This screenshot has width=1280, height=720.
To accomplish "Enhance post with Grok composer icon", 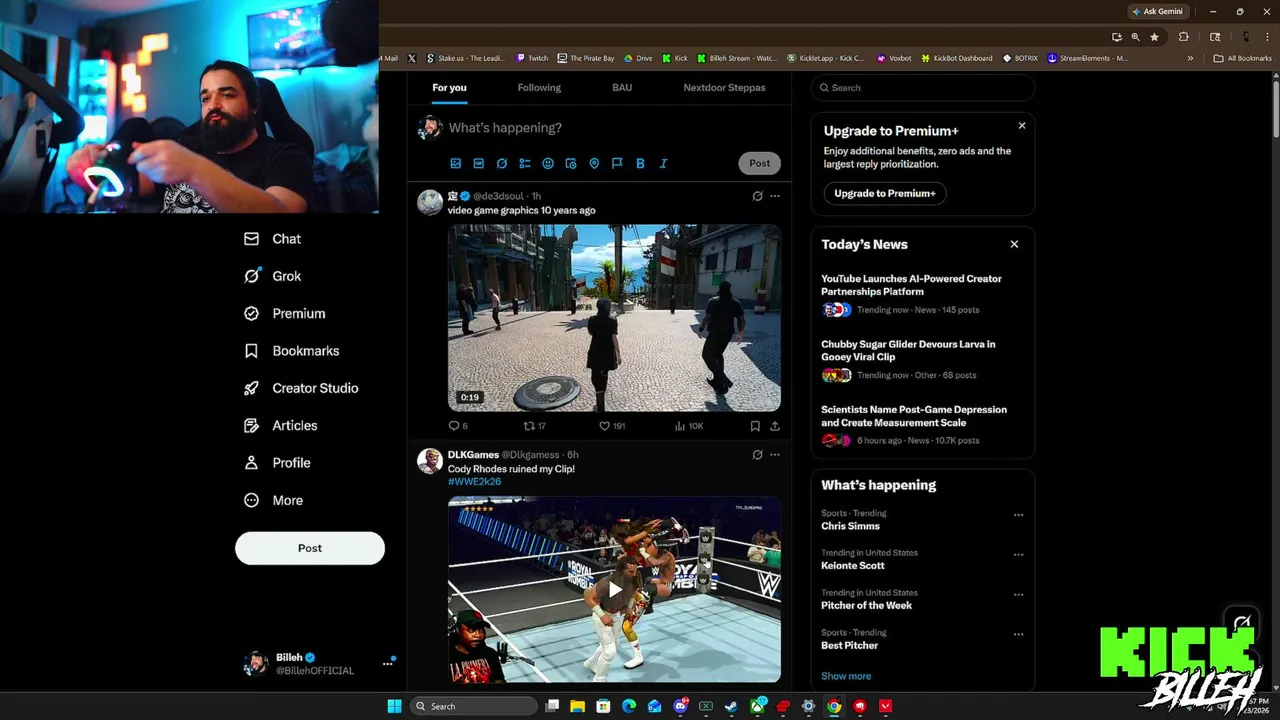I will pos(502,163).
